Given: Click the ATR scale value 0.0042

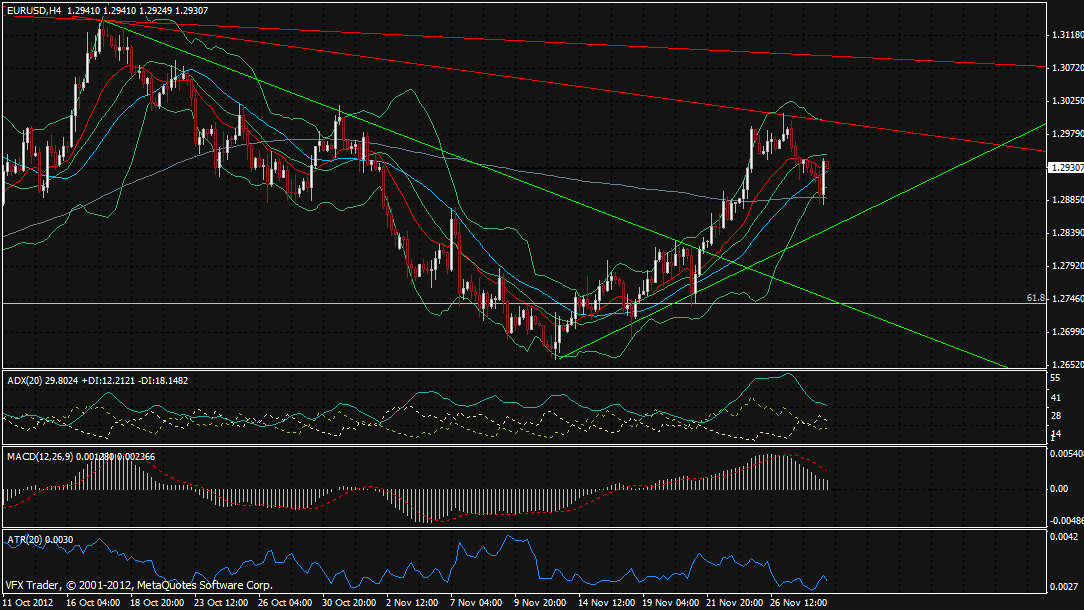Looking at the screenshot, I should click(x=1062, y=537).
